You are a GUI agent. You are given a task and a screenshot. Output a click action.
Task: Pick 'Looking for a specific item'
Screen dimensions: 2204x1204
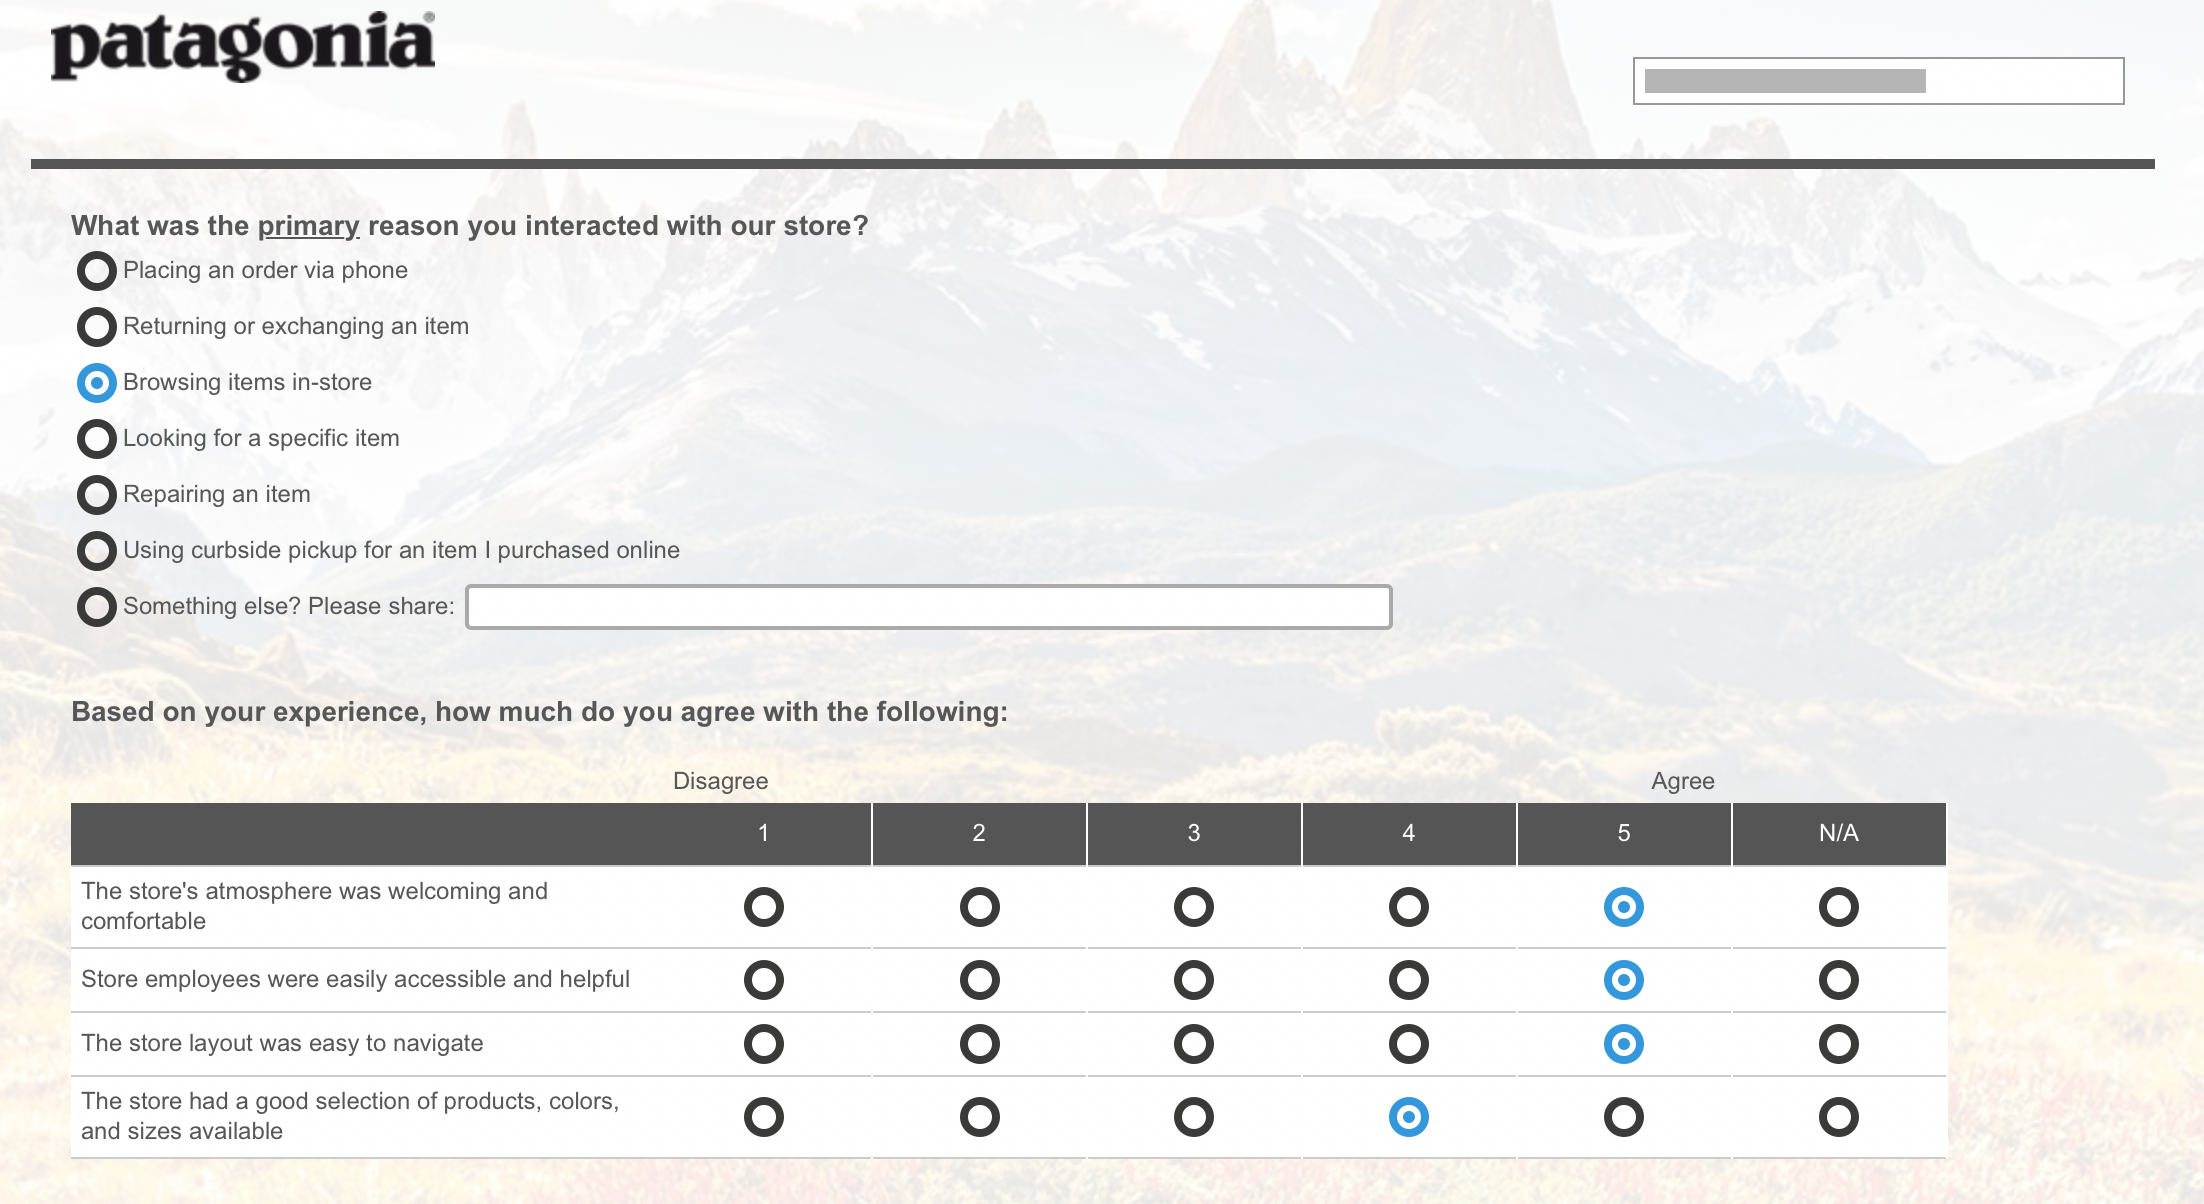point(97,439)
